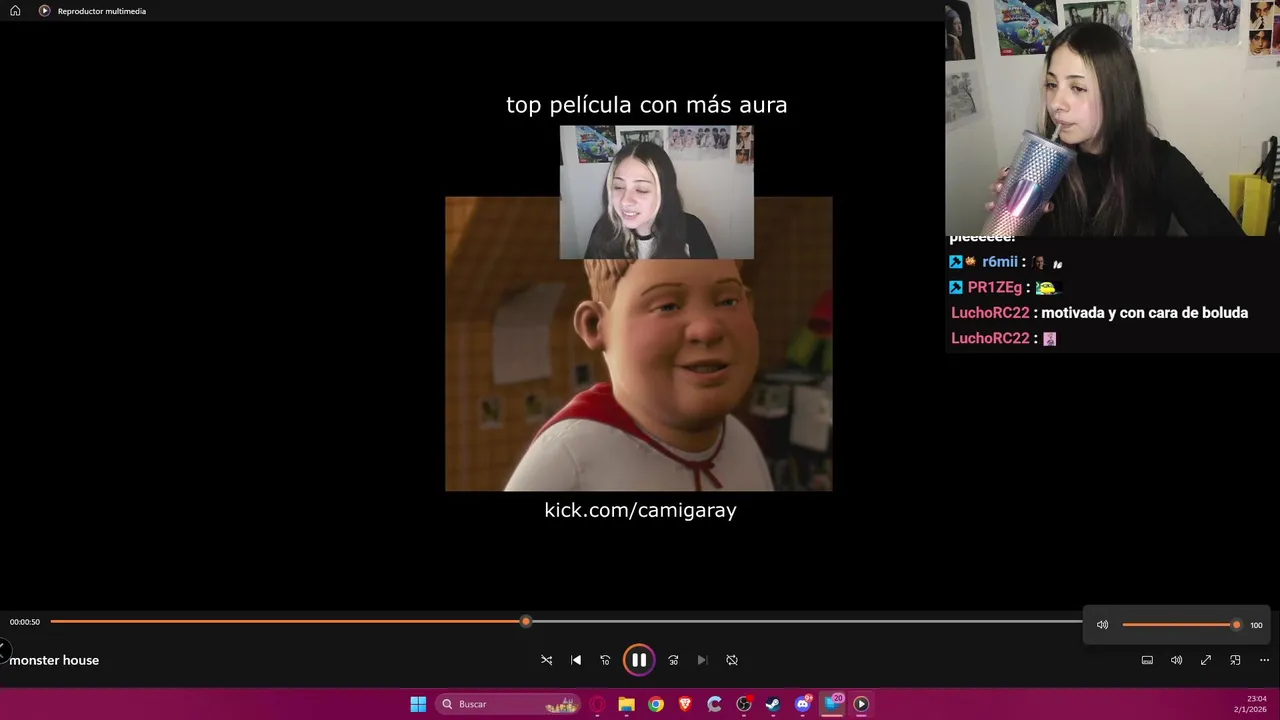Click the volume icon in playback controls
The image size is (1280, 720).
pos(1176,660)
